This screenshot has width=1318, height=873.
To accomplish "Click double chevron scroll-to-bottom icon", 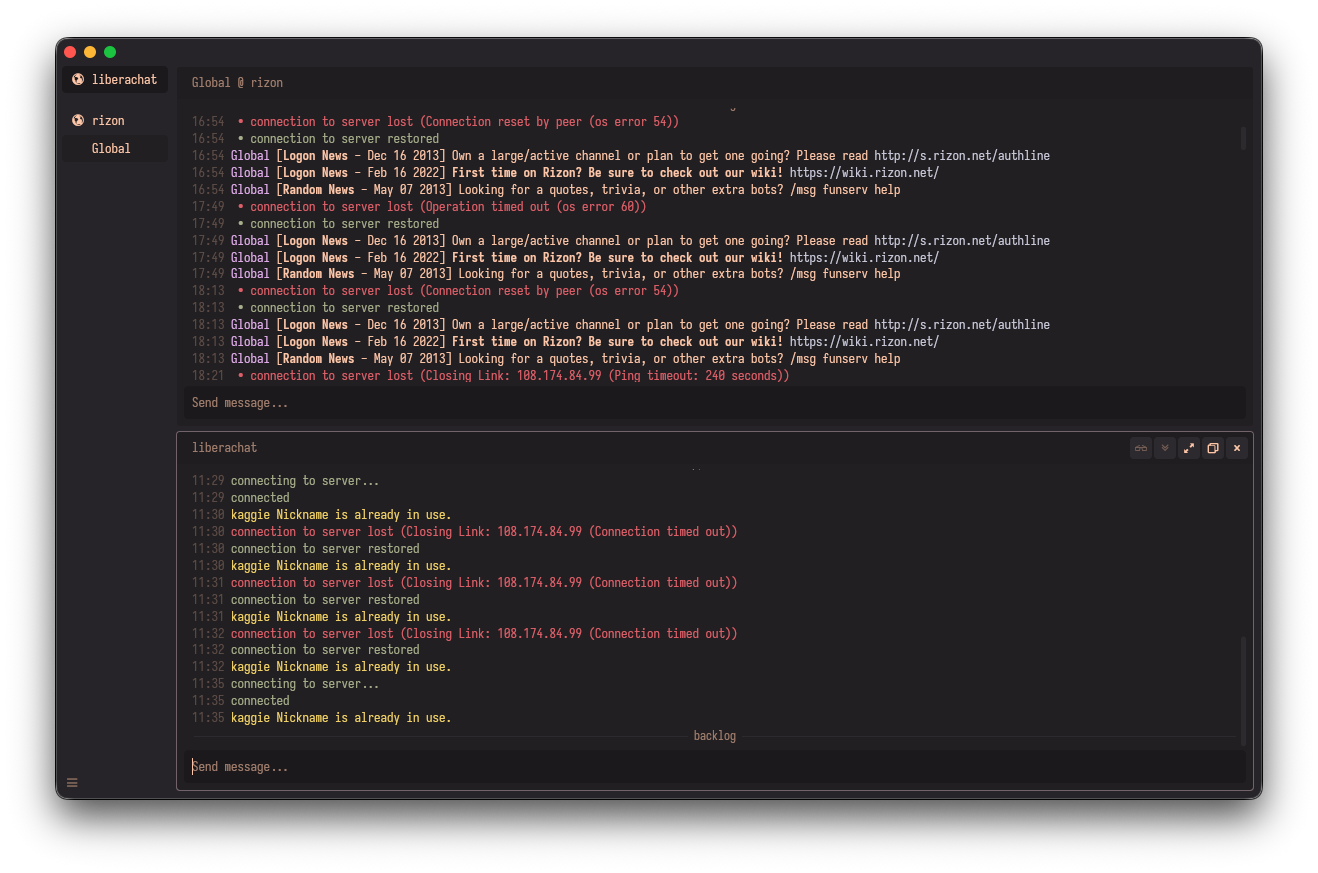I will point(1165,448).
